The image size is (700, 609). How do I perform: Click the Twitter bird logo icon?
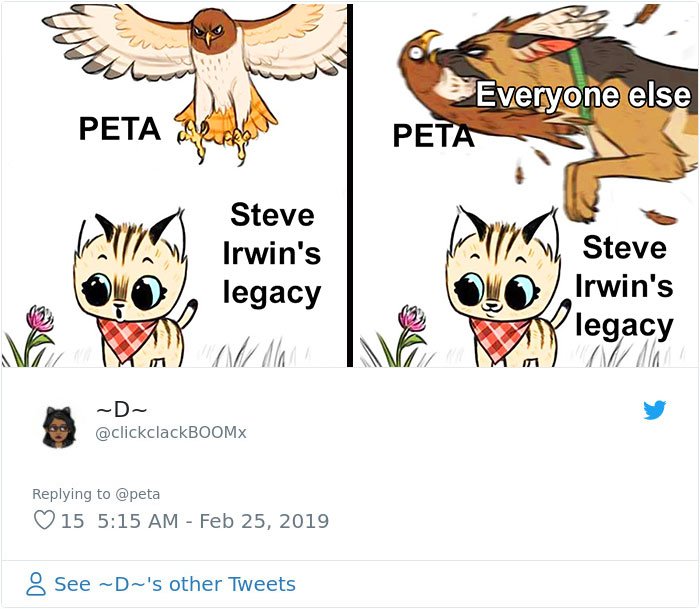654,410
